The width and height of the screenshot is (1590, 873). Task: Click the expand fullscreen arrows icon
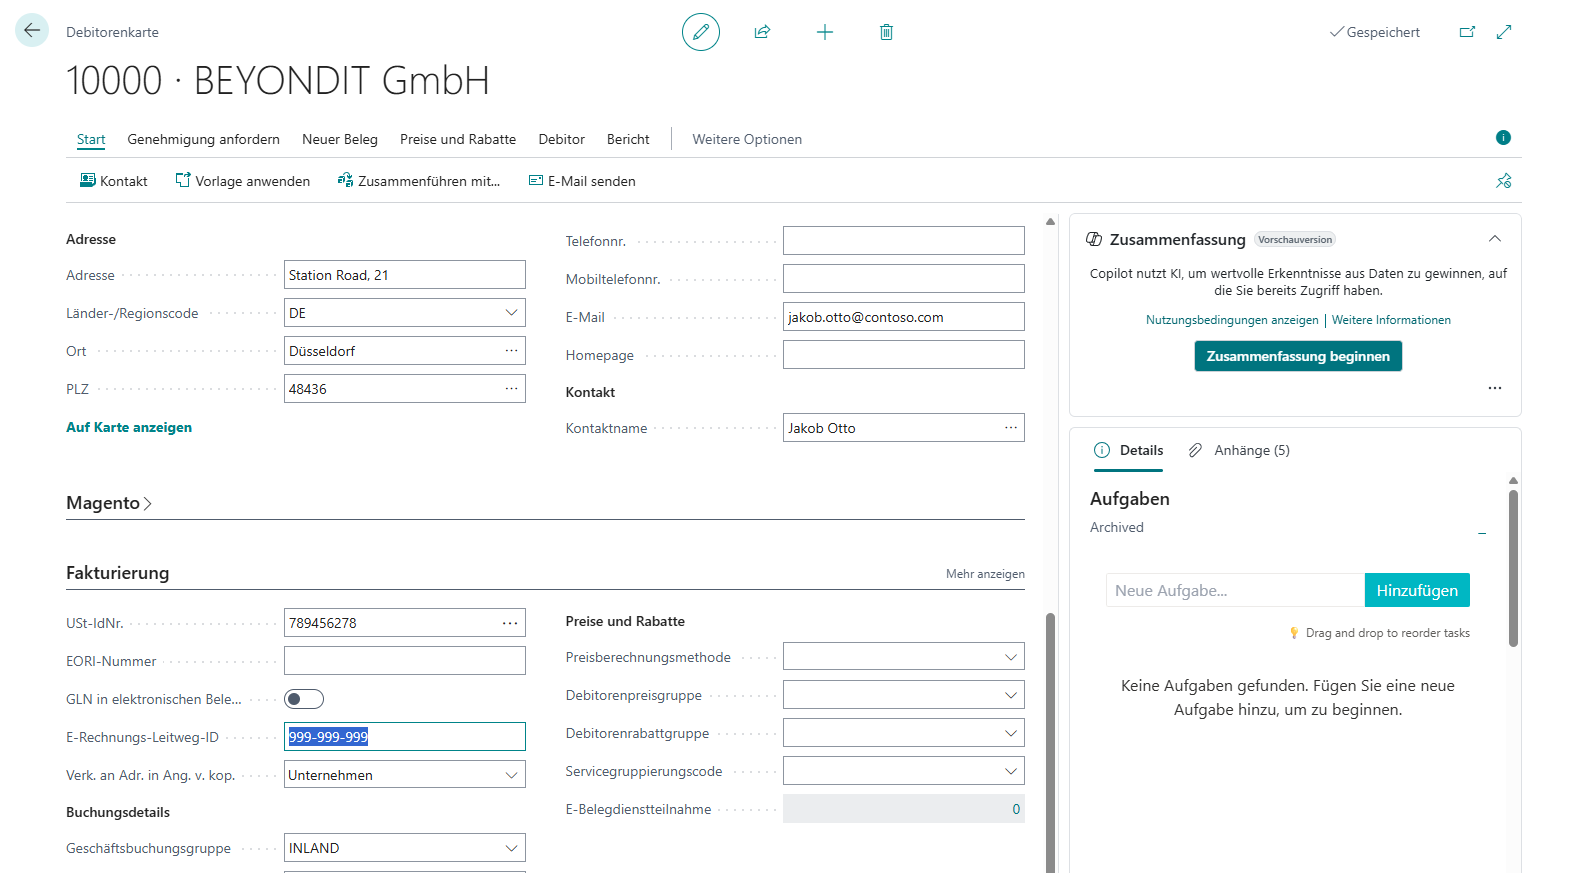[x=1504, y=32]
